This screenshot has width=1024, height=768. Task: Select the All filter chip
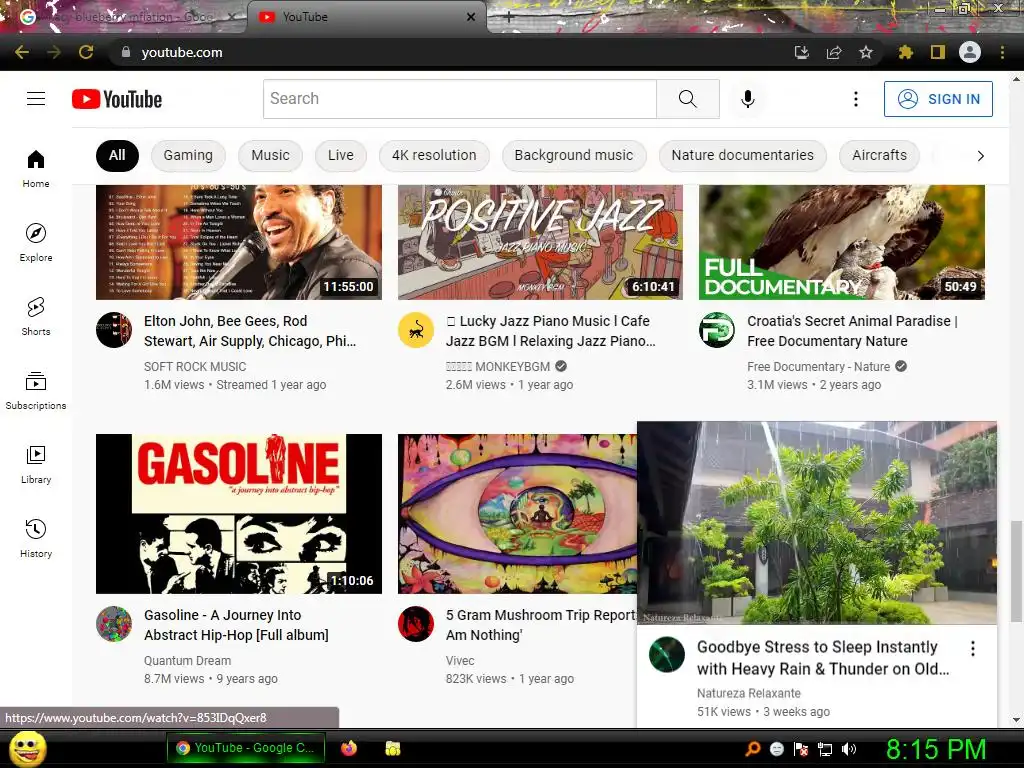coord(117,155)
